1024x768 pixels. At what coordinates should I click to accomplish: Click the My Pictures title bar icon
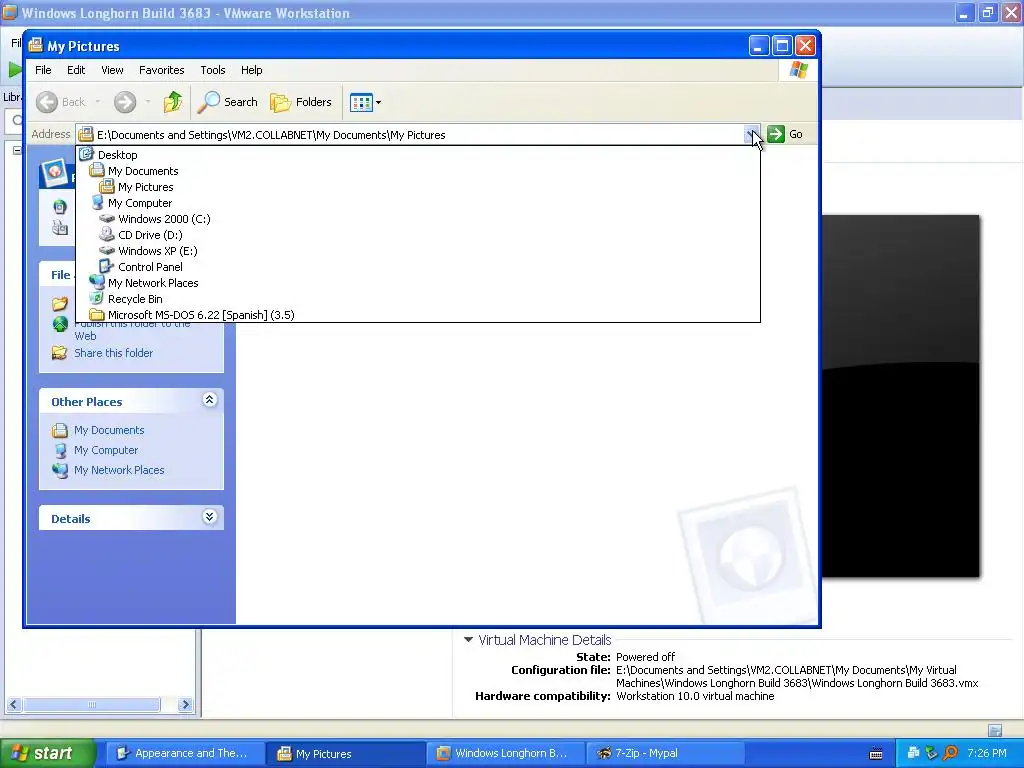tap(35, 45)
